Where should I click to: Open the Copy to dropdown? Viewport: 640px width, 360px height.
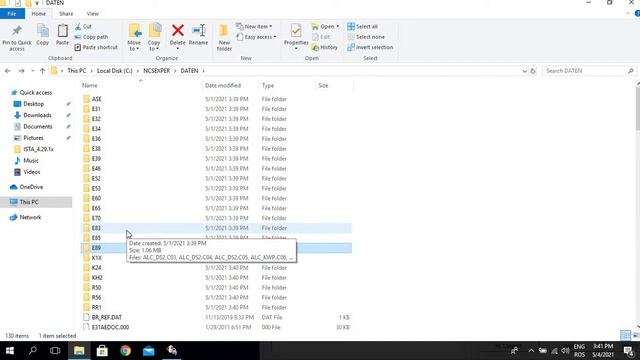pyautogui.click(x=154, y=37)
